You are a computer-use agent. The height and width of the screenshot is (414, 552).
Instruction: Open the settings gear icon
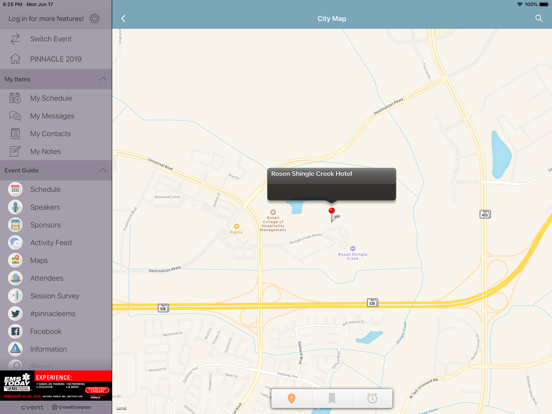pyautogui.click(x=94, y=19)
